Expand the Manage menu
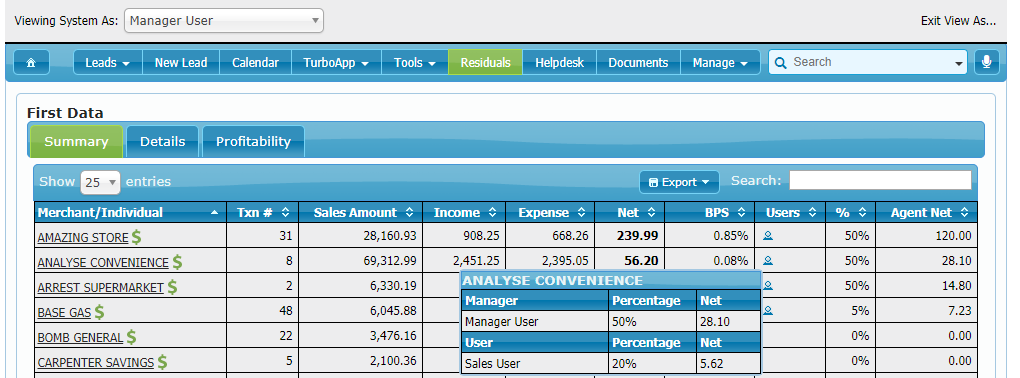The width and height of the screenshot is (1020, 378). coord(720,62)
